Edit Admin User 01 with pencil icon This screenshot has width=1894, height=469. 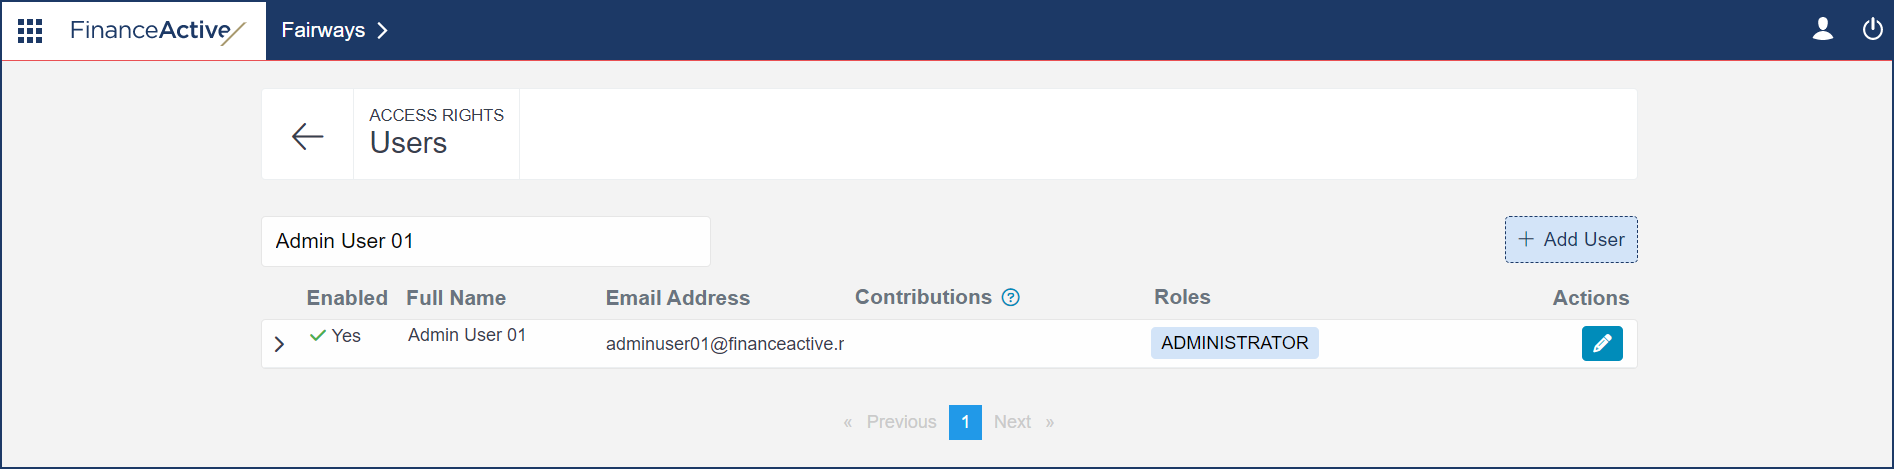(1602, 343)
